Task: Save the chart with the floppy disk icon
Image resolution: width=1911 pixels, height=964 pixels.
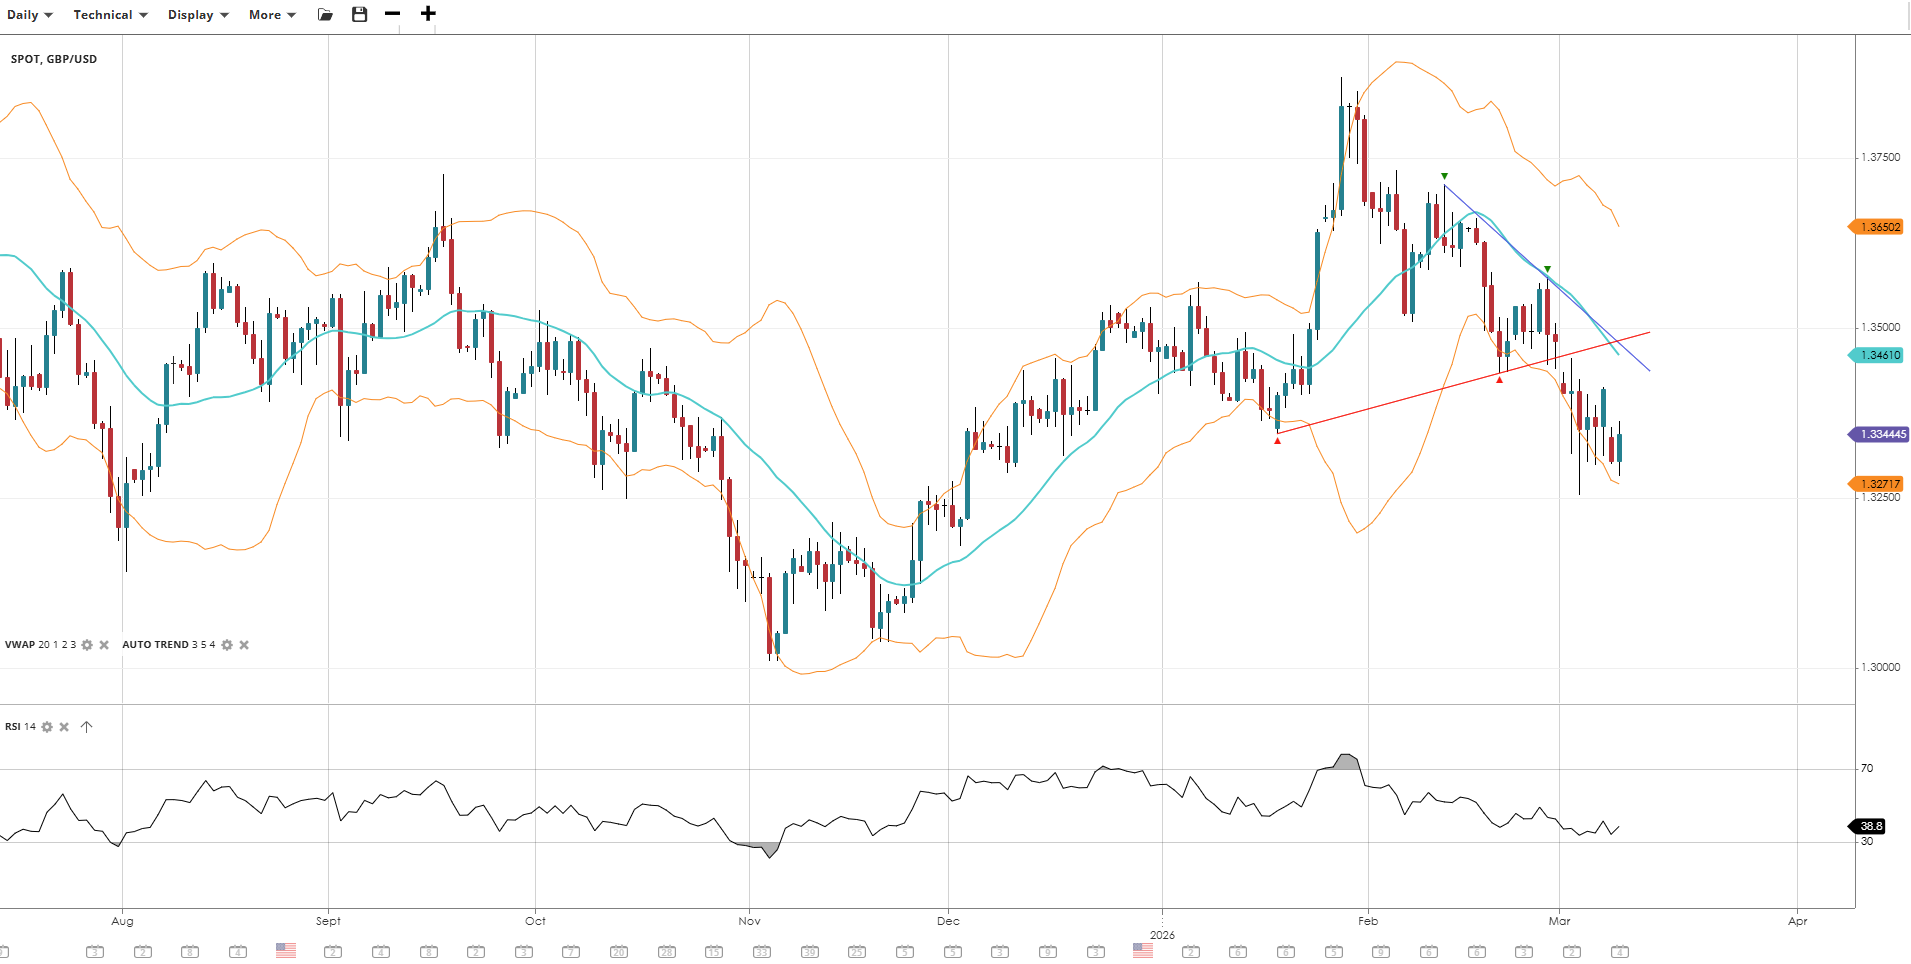Action: [360, 14]
